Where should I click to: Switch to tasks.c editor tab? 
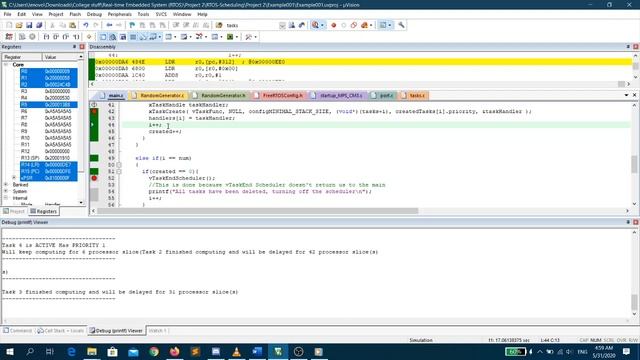413,96
